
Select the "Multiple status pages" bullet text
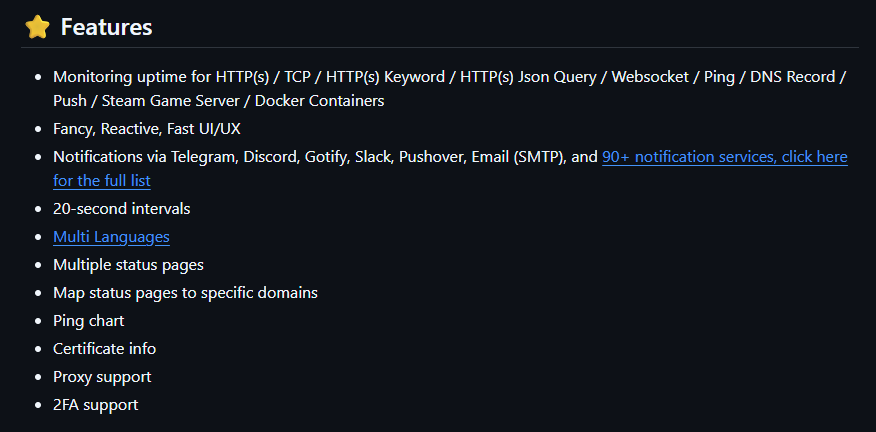click(x=128, y=265)
